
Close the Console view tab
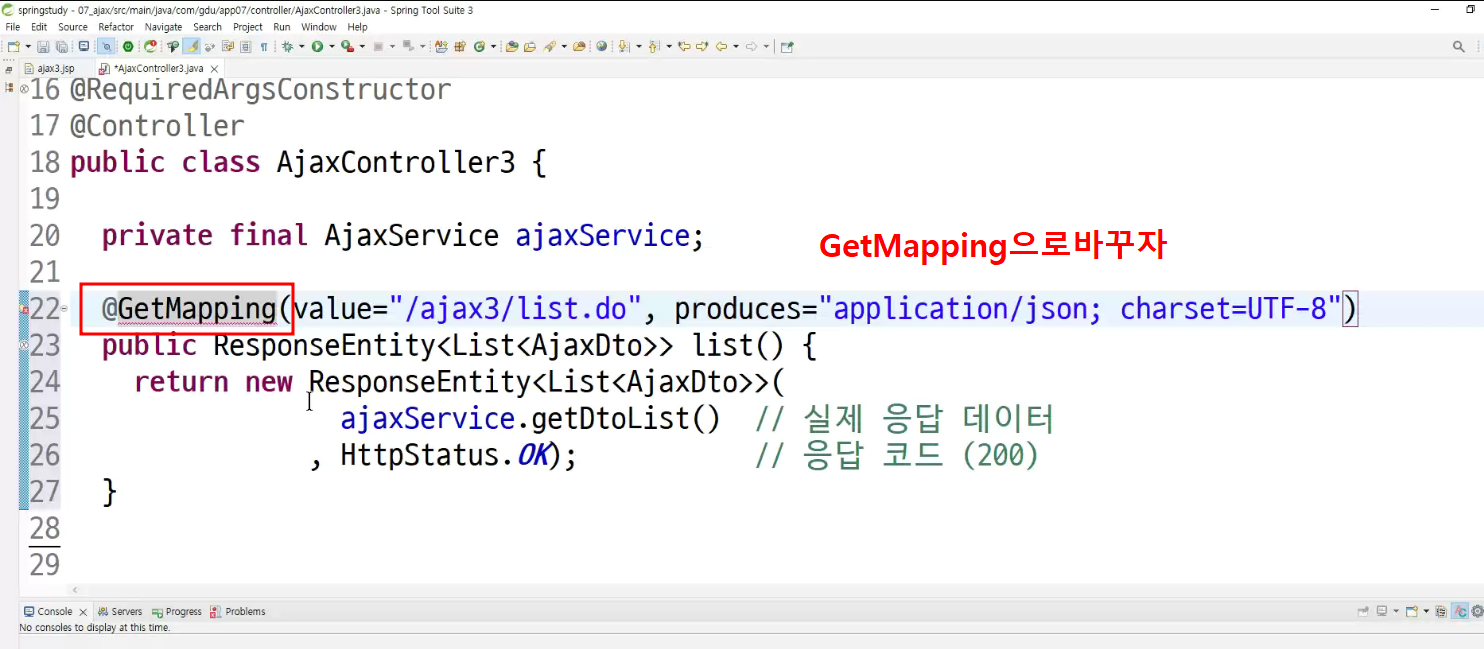coord(82,611)
